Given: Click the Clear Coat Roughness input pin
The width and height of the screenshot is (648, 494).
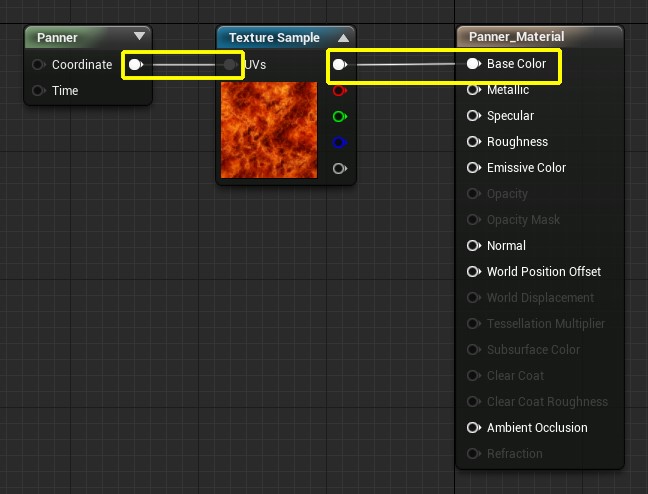Looking at the screenshot, I should 474,401.
